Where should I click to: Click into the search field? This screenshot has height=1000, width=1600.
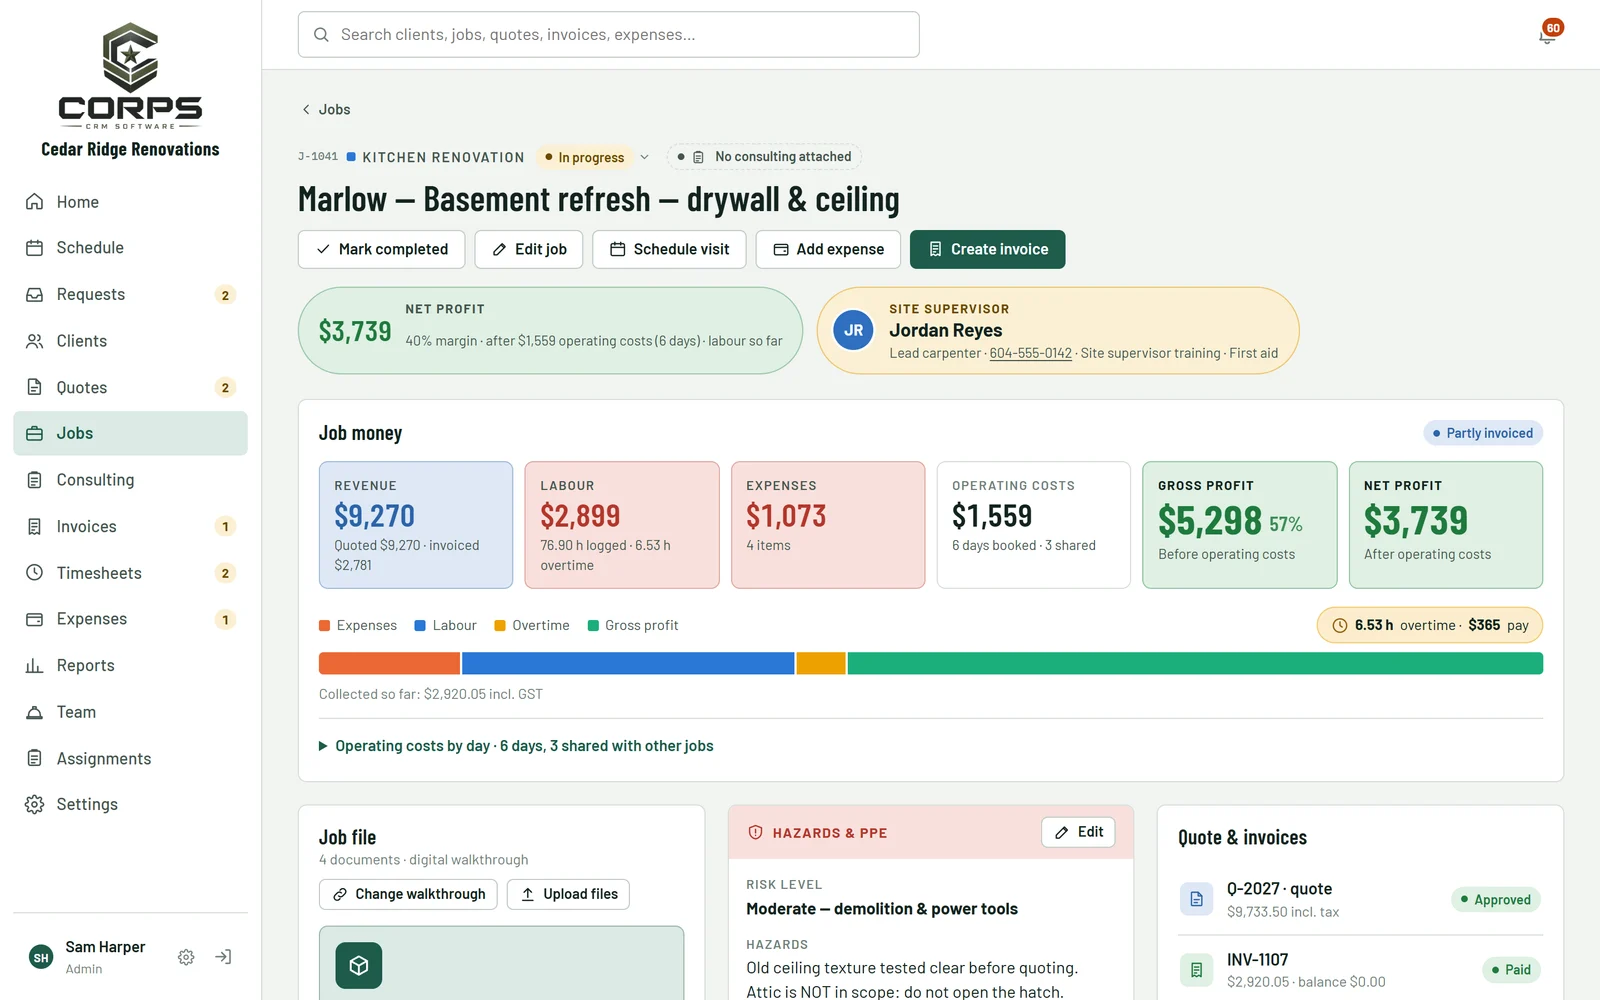pyautogui.click(x=608, y=35)
